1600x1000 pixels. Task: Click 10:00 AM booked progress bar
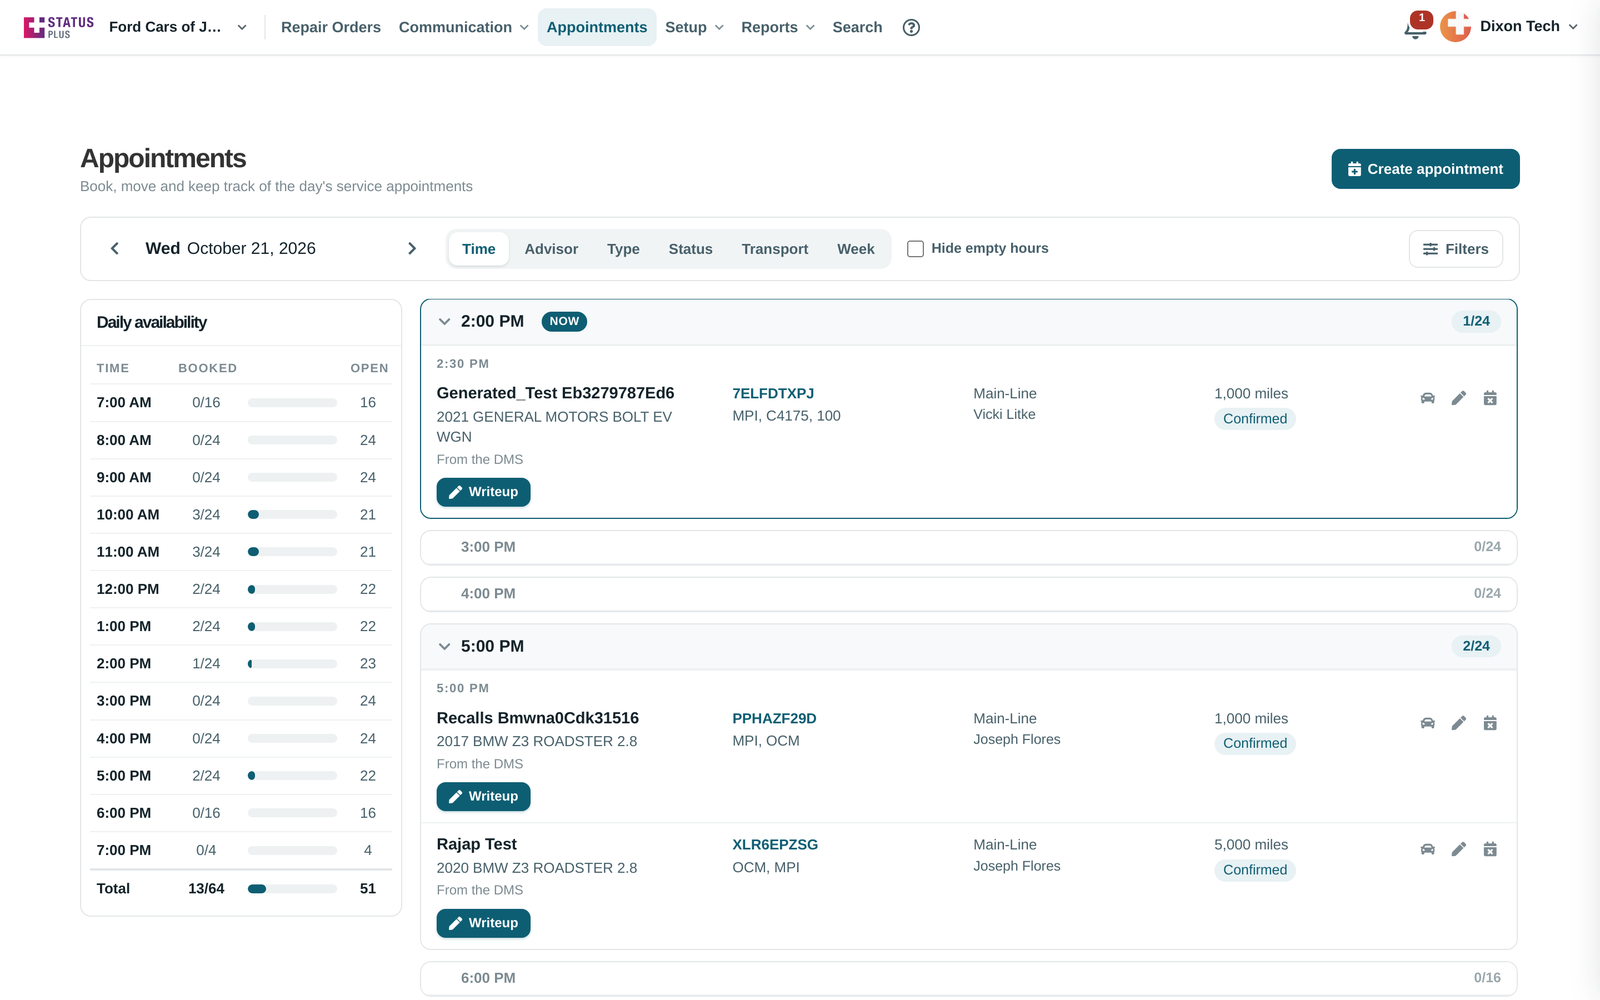[292, 515]
